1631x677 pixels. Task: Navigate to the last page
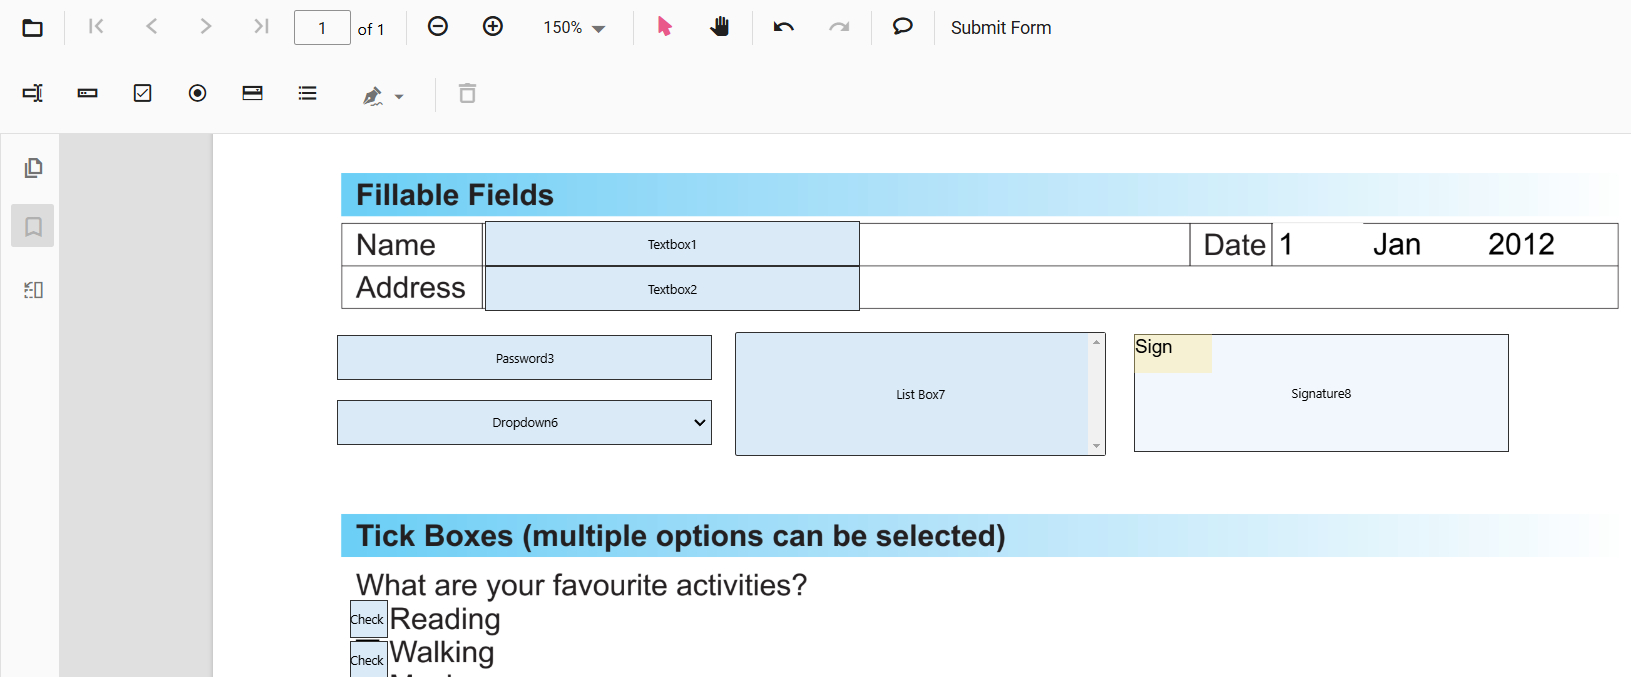(x=261, y=27)
